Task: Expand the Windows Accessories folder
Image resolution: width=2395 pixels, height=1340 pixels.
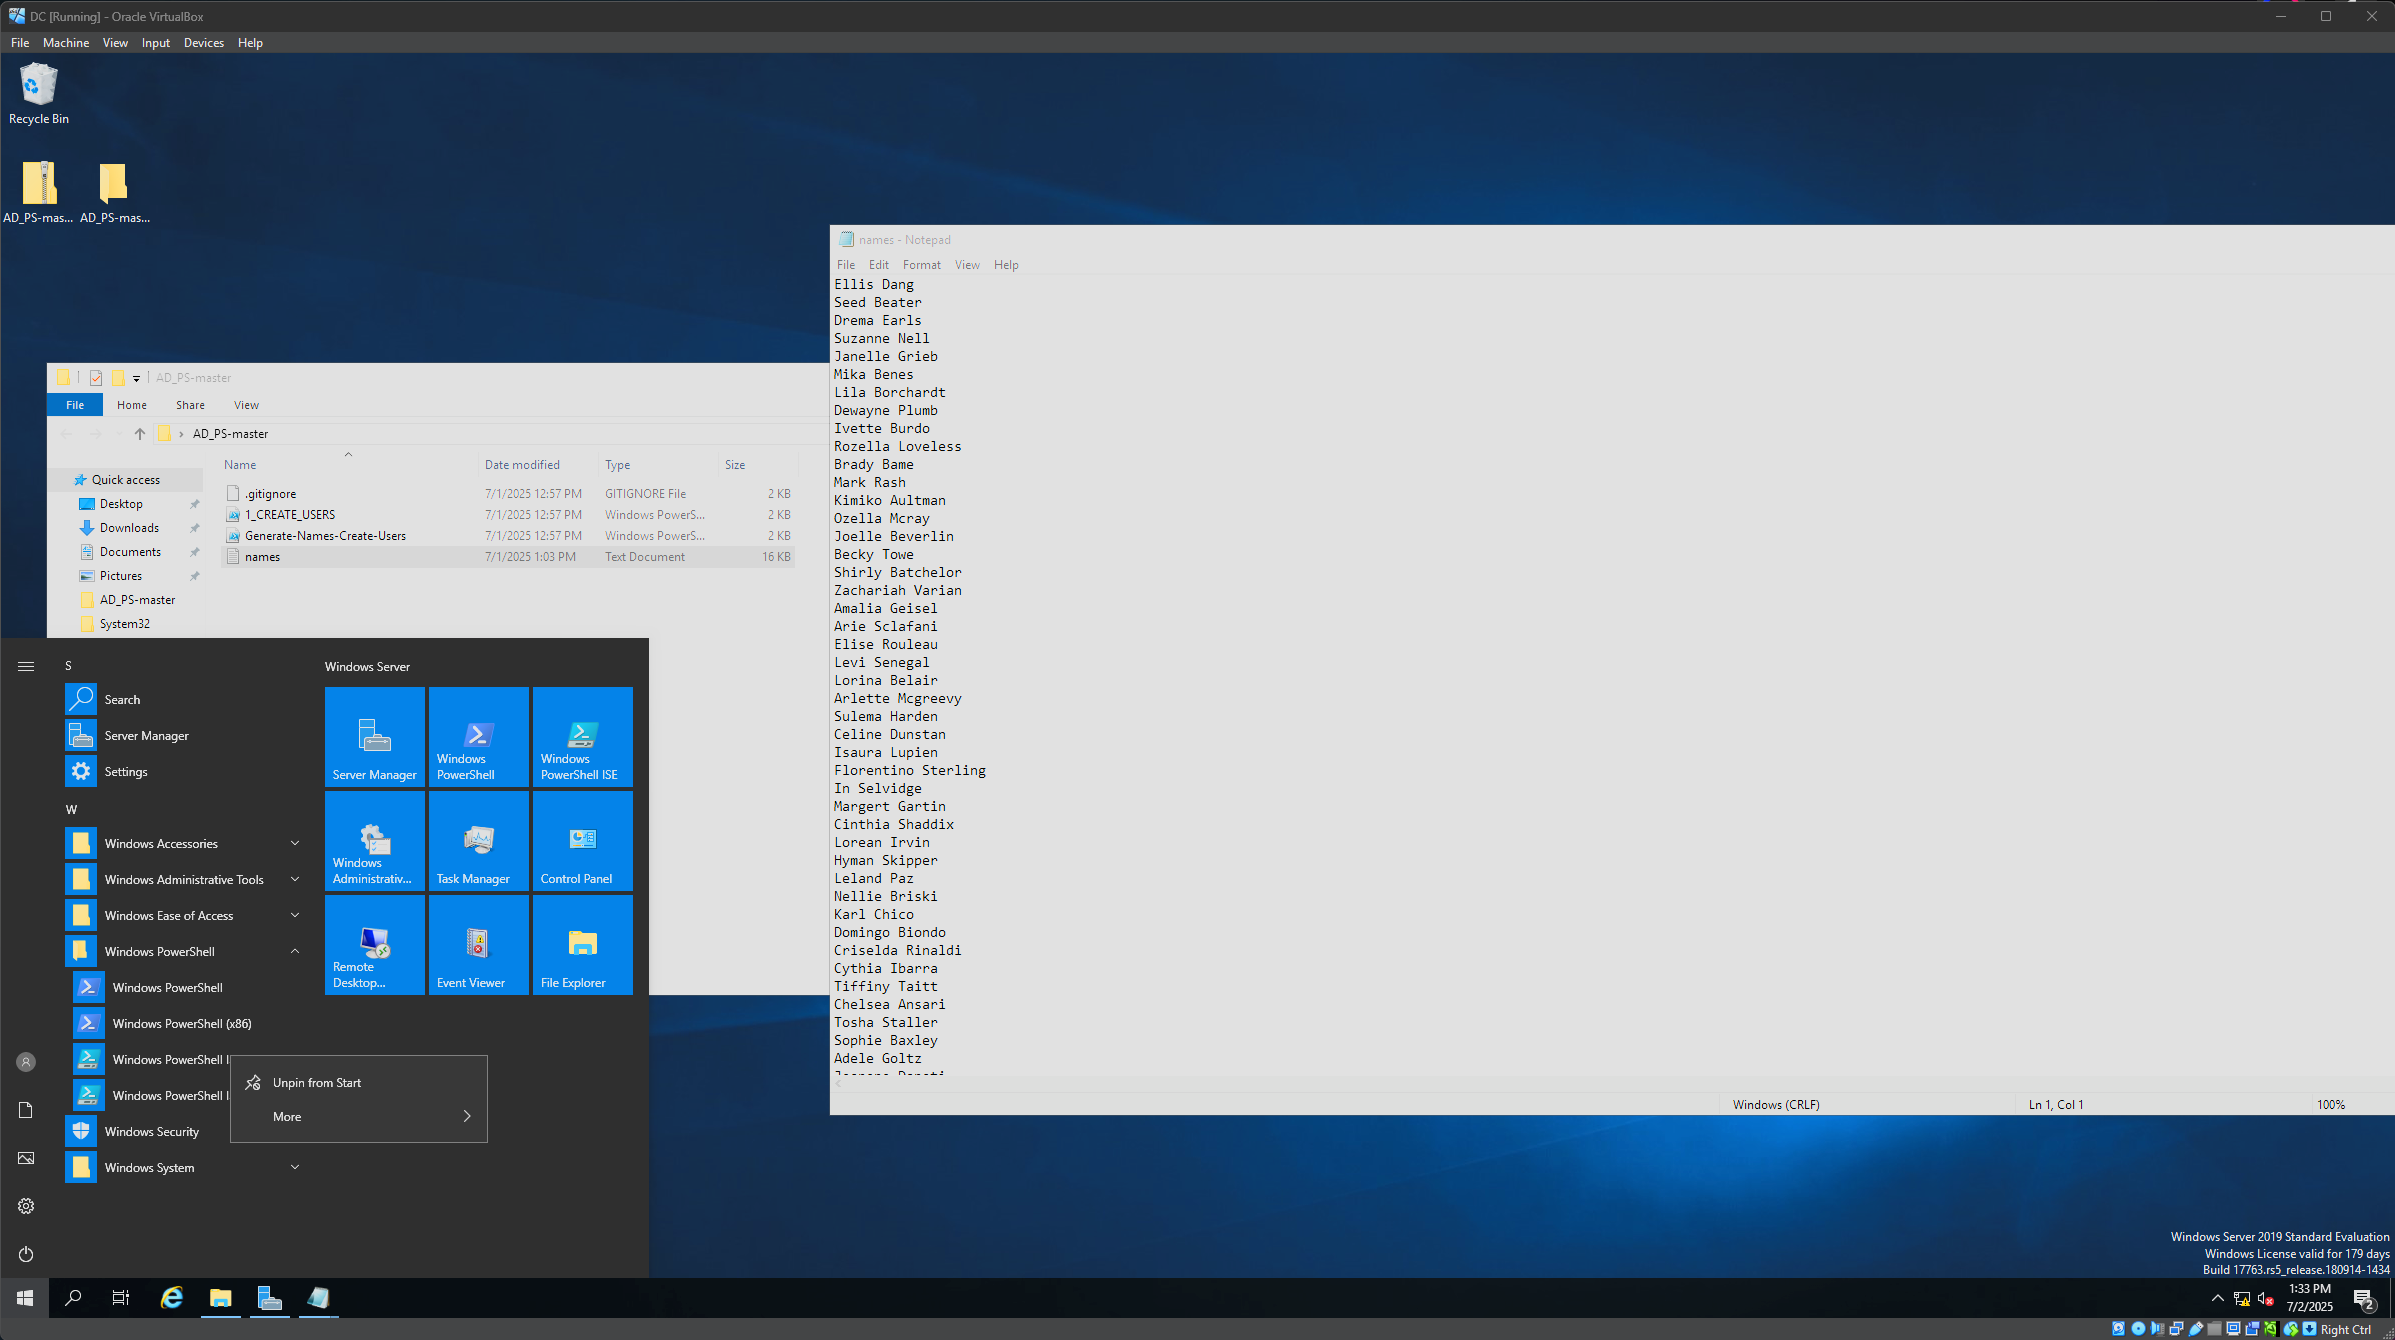Action: [x=185, y=843]
